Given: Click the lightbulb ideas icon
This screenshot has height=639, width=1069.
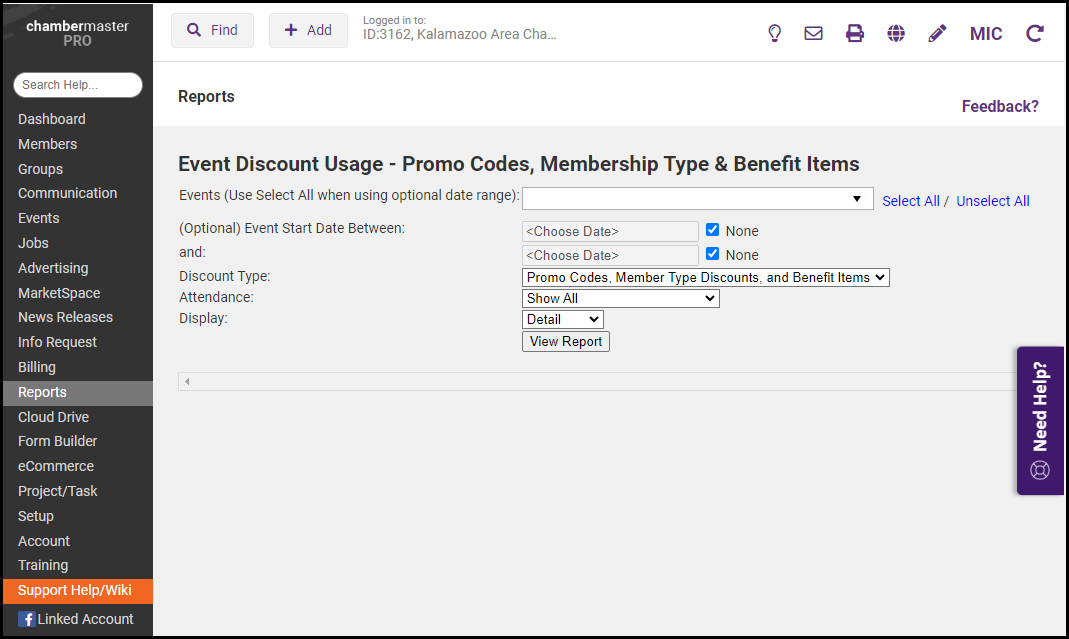Looking at the screenshot, I should (774, 33).
